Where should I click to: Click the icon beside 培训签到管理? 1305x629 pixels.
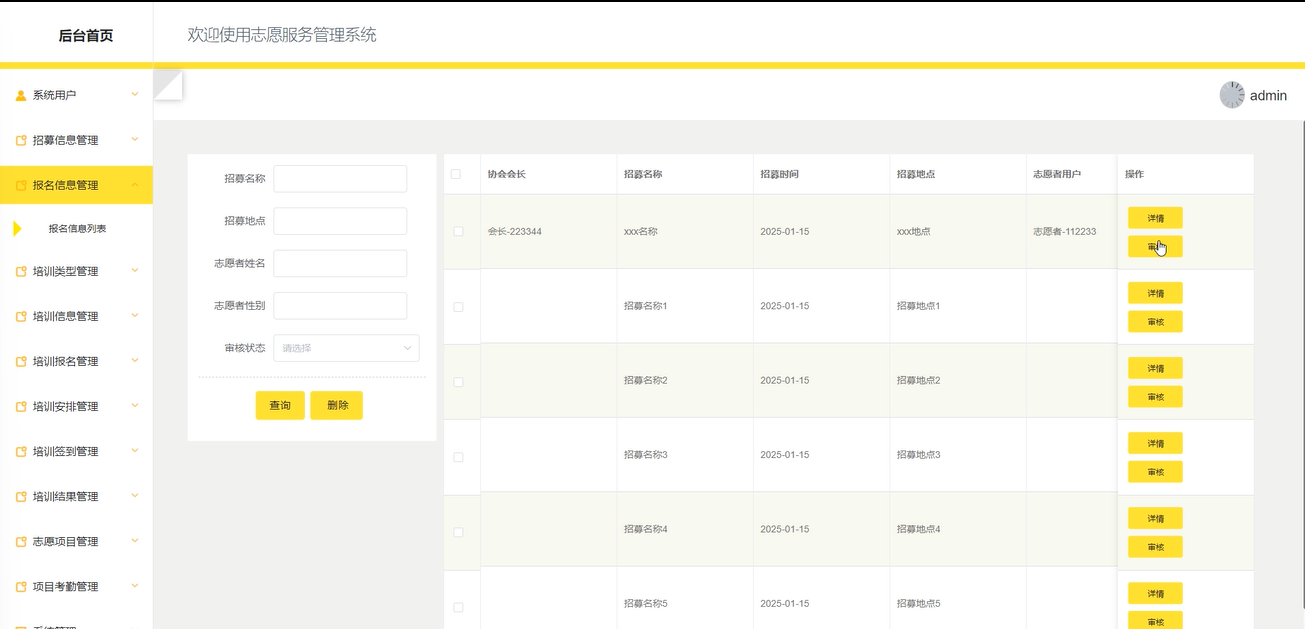click(21, 452)
